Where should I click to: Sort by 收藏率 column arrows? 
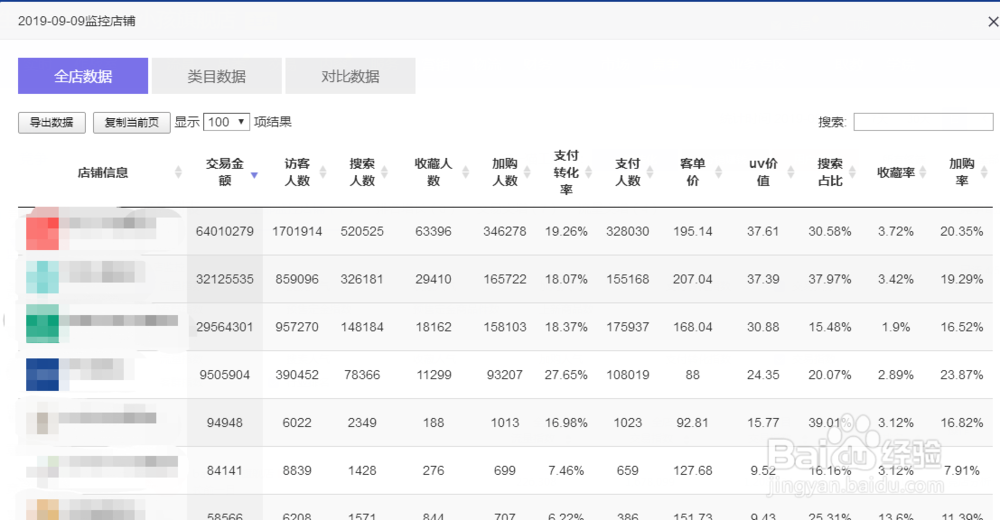point(922,172)
